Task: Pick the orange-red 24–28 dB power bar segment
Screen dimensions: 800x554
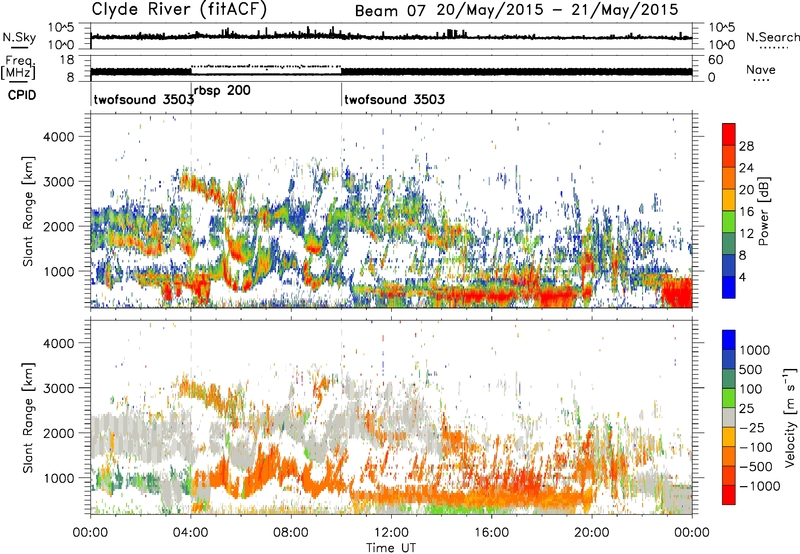Action: [x=729, y=156]
